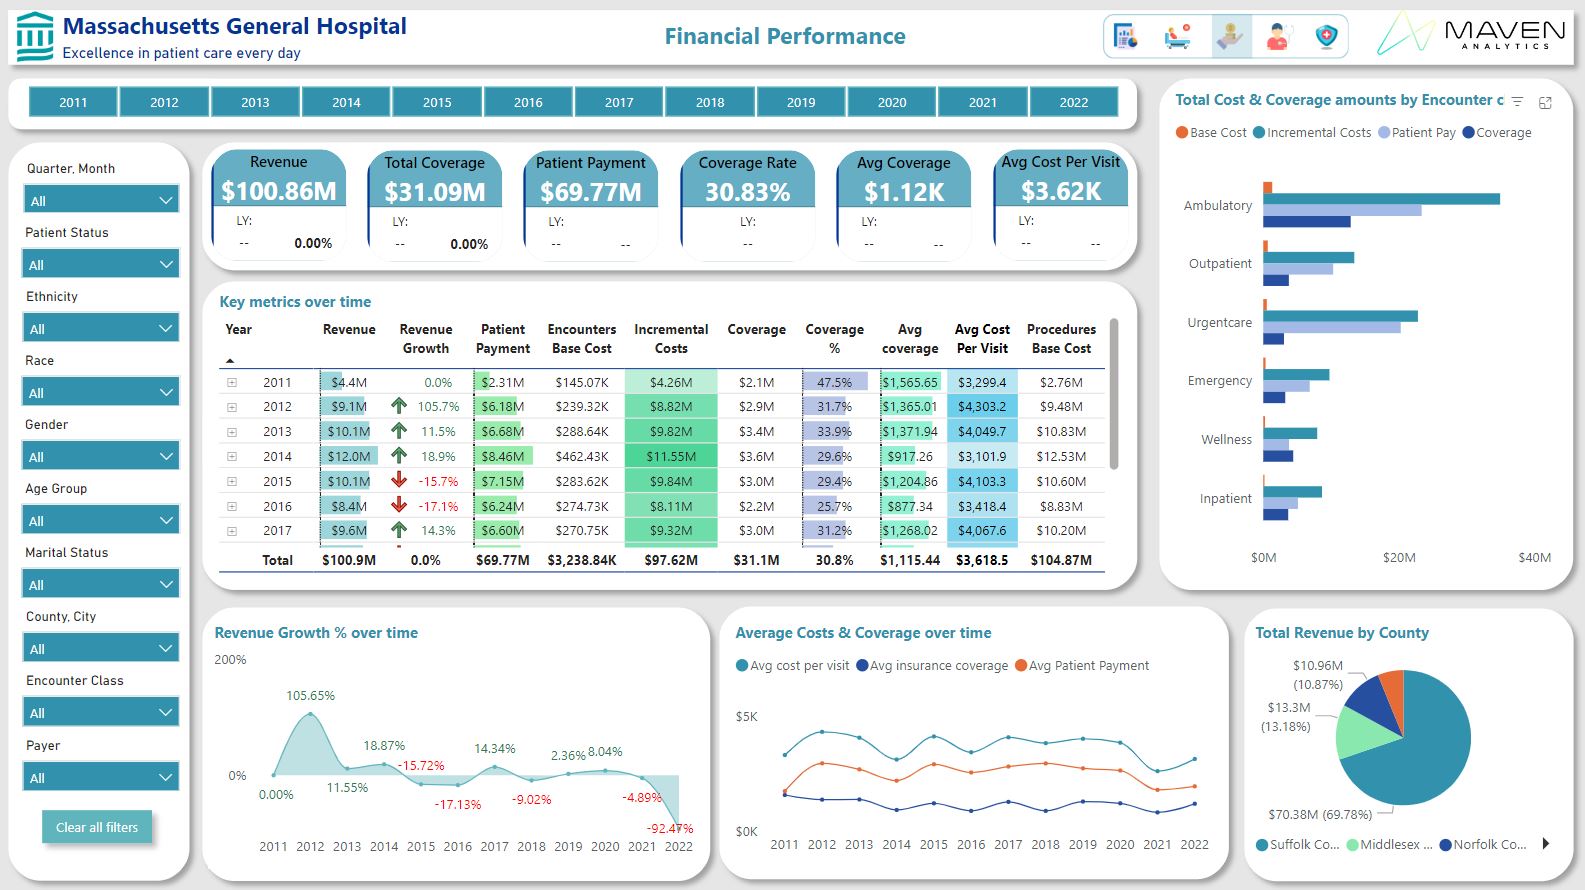Open the Payer dropdown
Image resolution: width=1587 pixels, height=890 pixels.
(x=101, y=777)
